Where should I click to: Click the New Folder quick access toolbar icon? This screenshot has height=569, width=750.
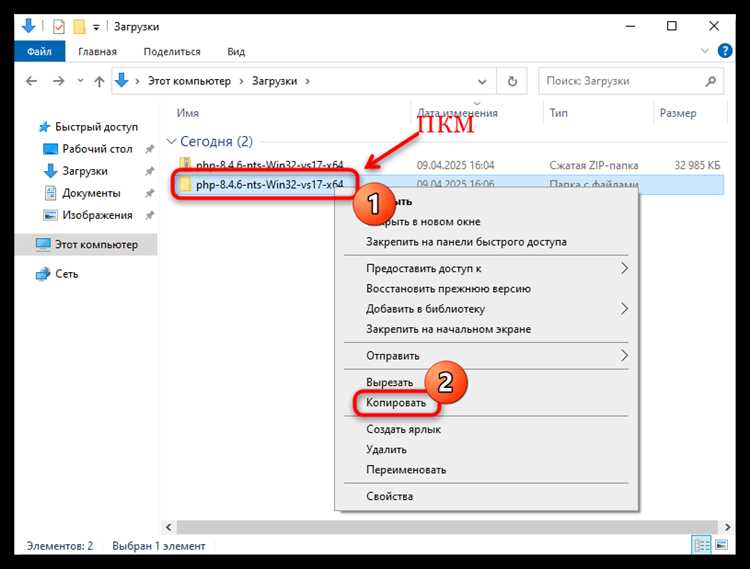(x=79, y=27)
